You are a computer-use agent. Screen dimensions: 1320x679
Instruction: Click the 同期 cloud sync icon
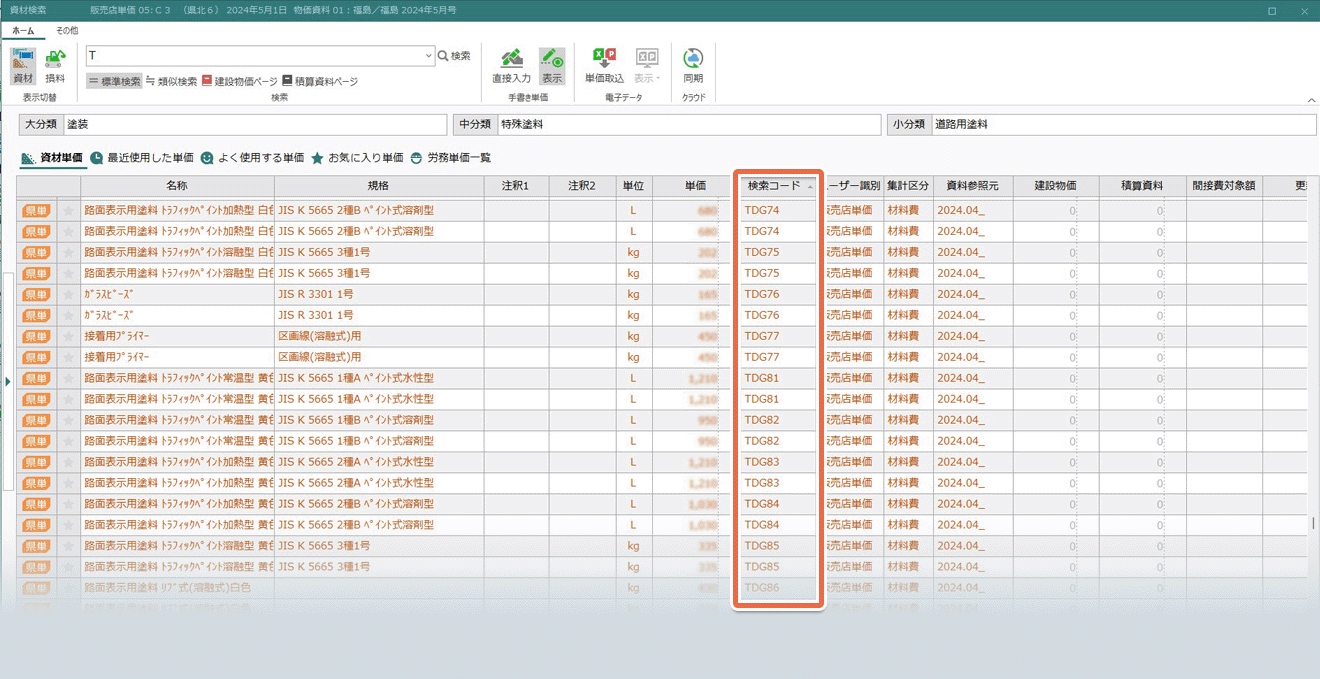693,67
